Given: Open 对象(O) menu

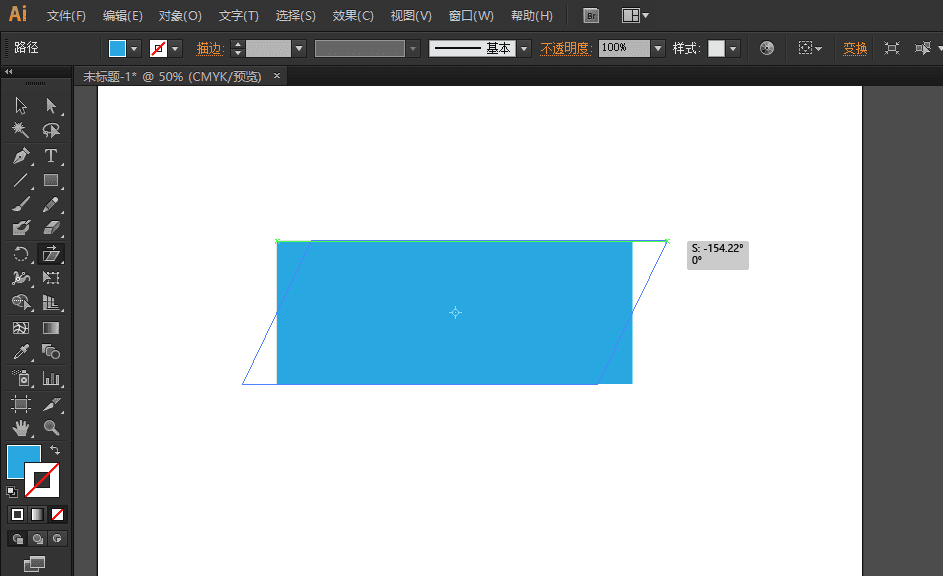Looking at the screenshot, I should pyautogui.click(x=180, y=16).
